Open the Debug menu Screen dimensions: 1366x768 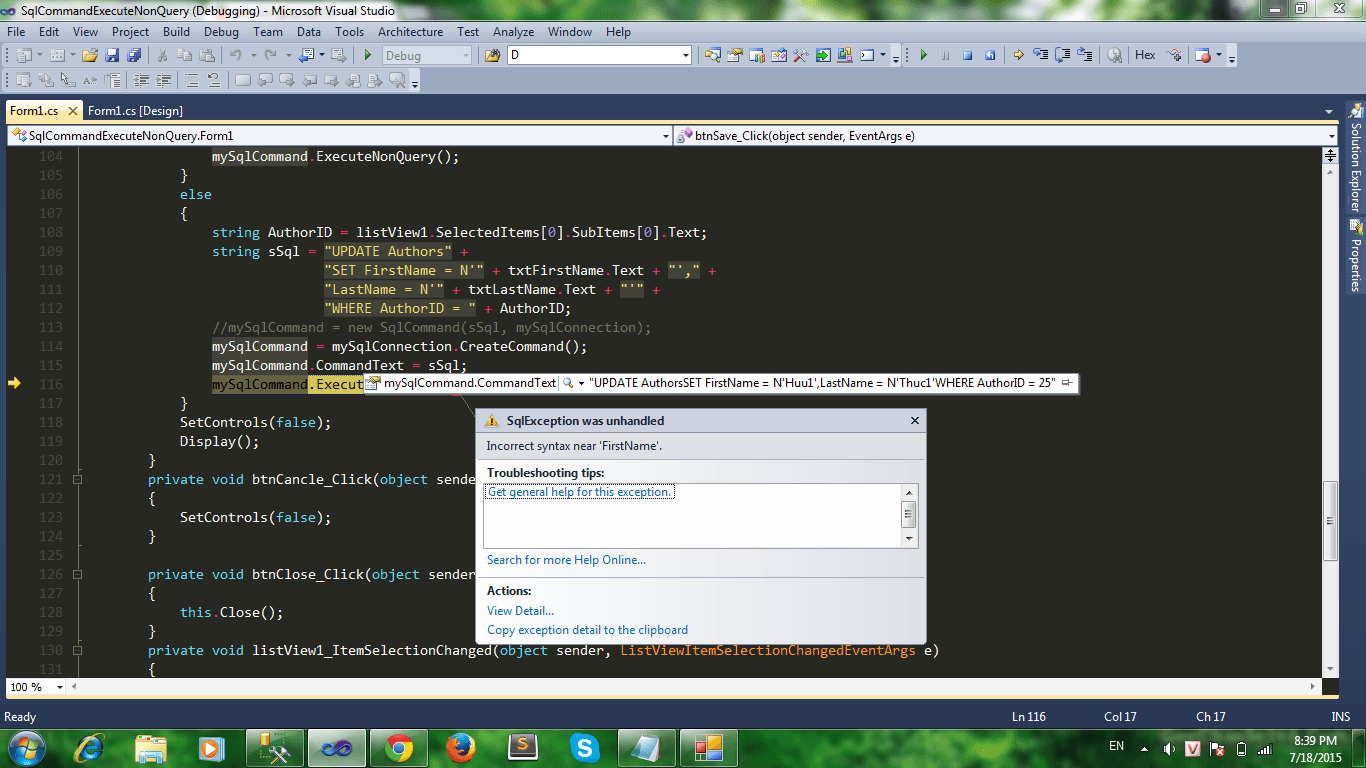click(x=221, y=32)
